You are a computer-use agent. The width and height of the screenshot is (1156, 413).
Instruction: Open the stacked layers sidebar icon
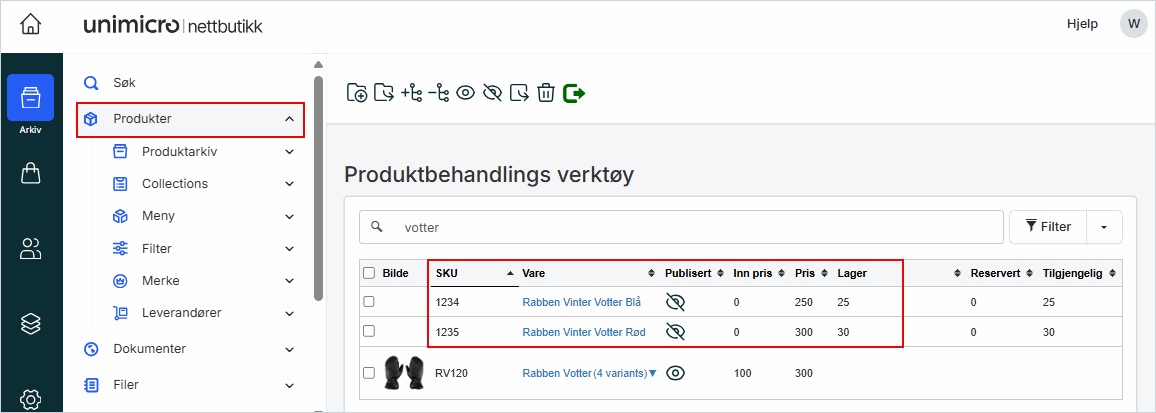[x=31, y=323]
